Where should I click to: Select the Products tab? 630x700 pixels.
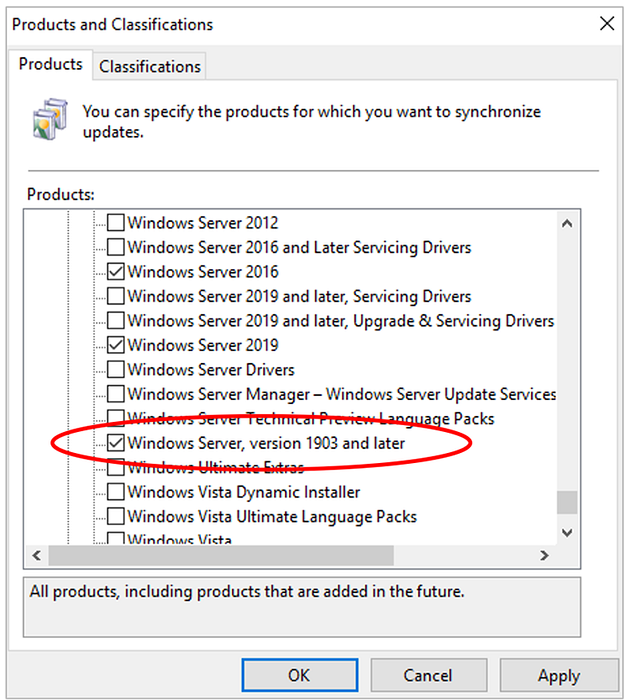click(51, 64)
